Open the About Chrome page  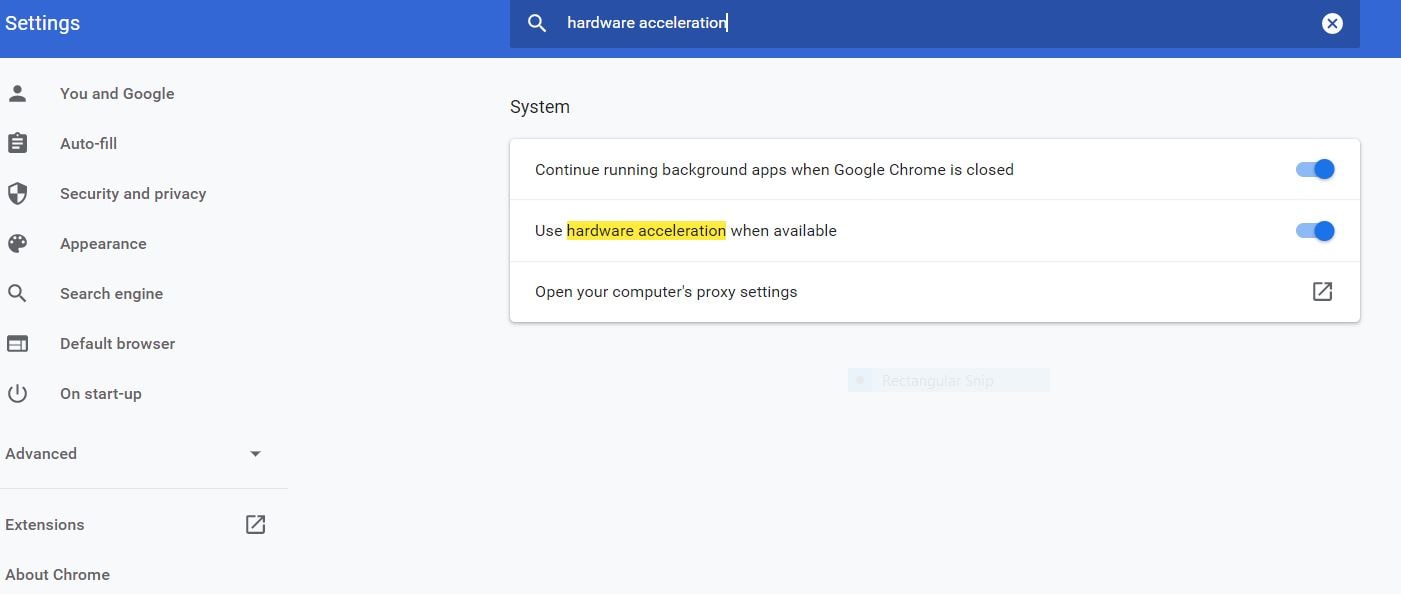pyautogui.click(x=57, y=575)
